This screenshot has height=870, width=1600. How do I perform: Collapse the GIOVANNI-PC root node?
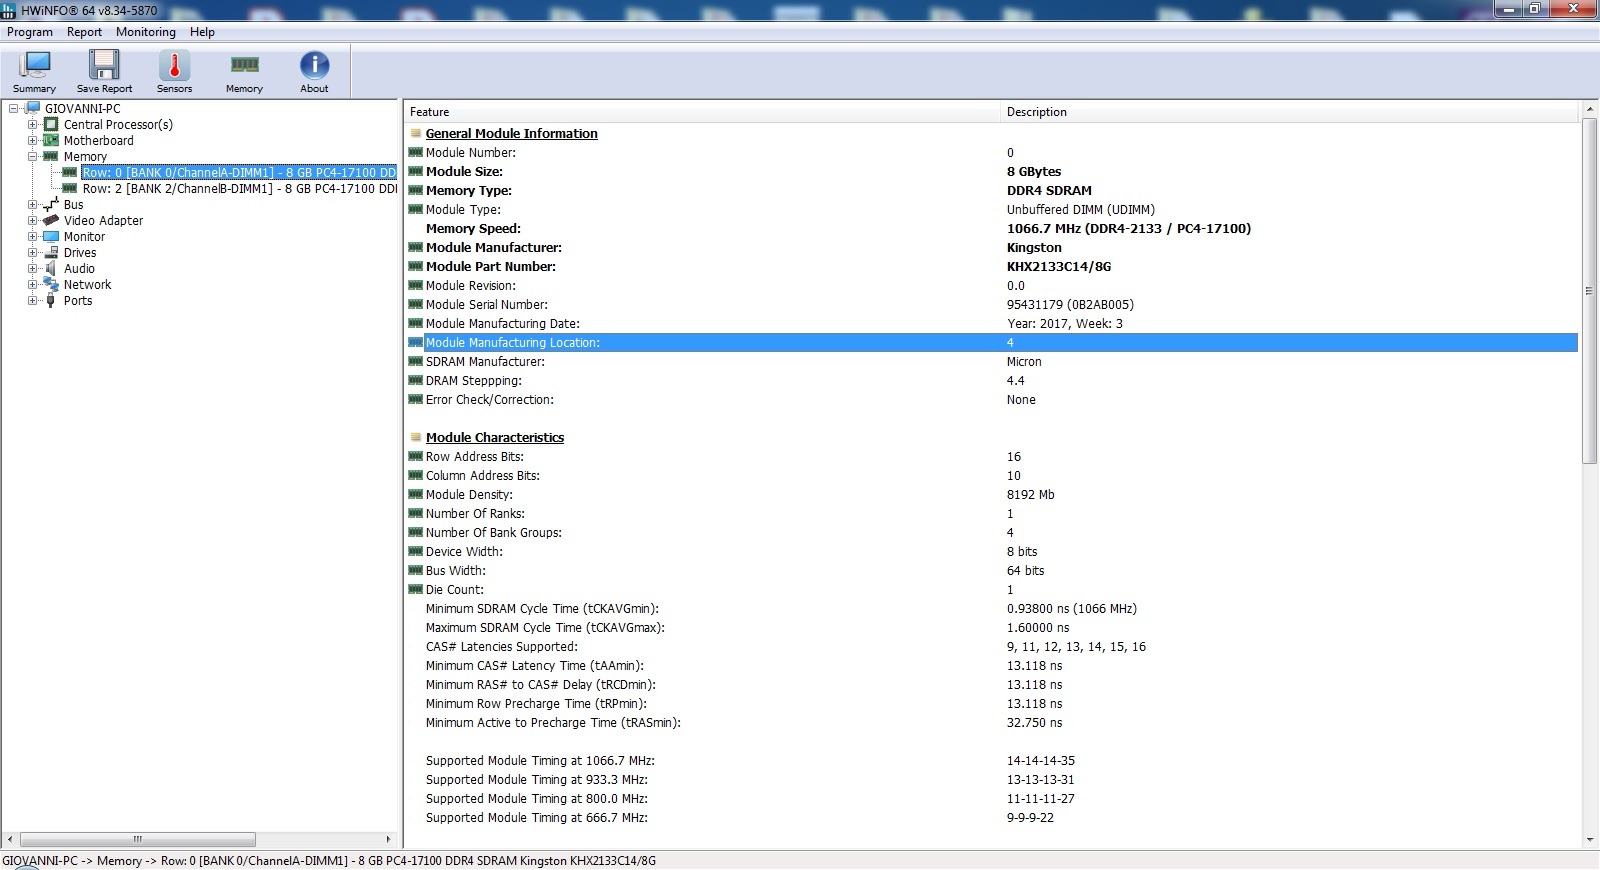tap(13, 108)
